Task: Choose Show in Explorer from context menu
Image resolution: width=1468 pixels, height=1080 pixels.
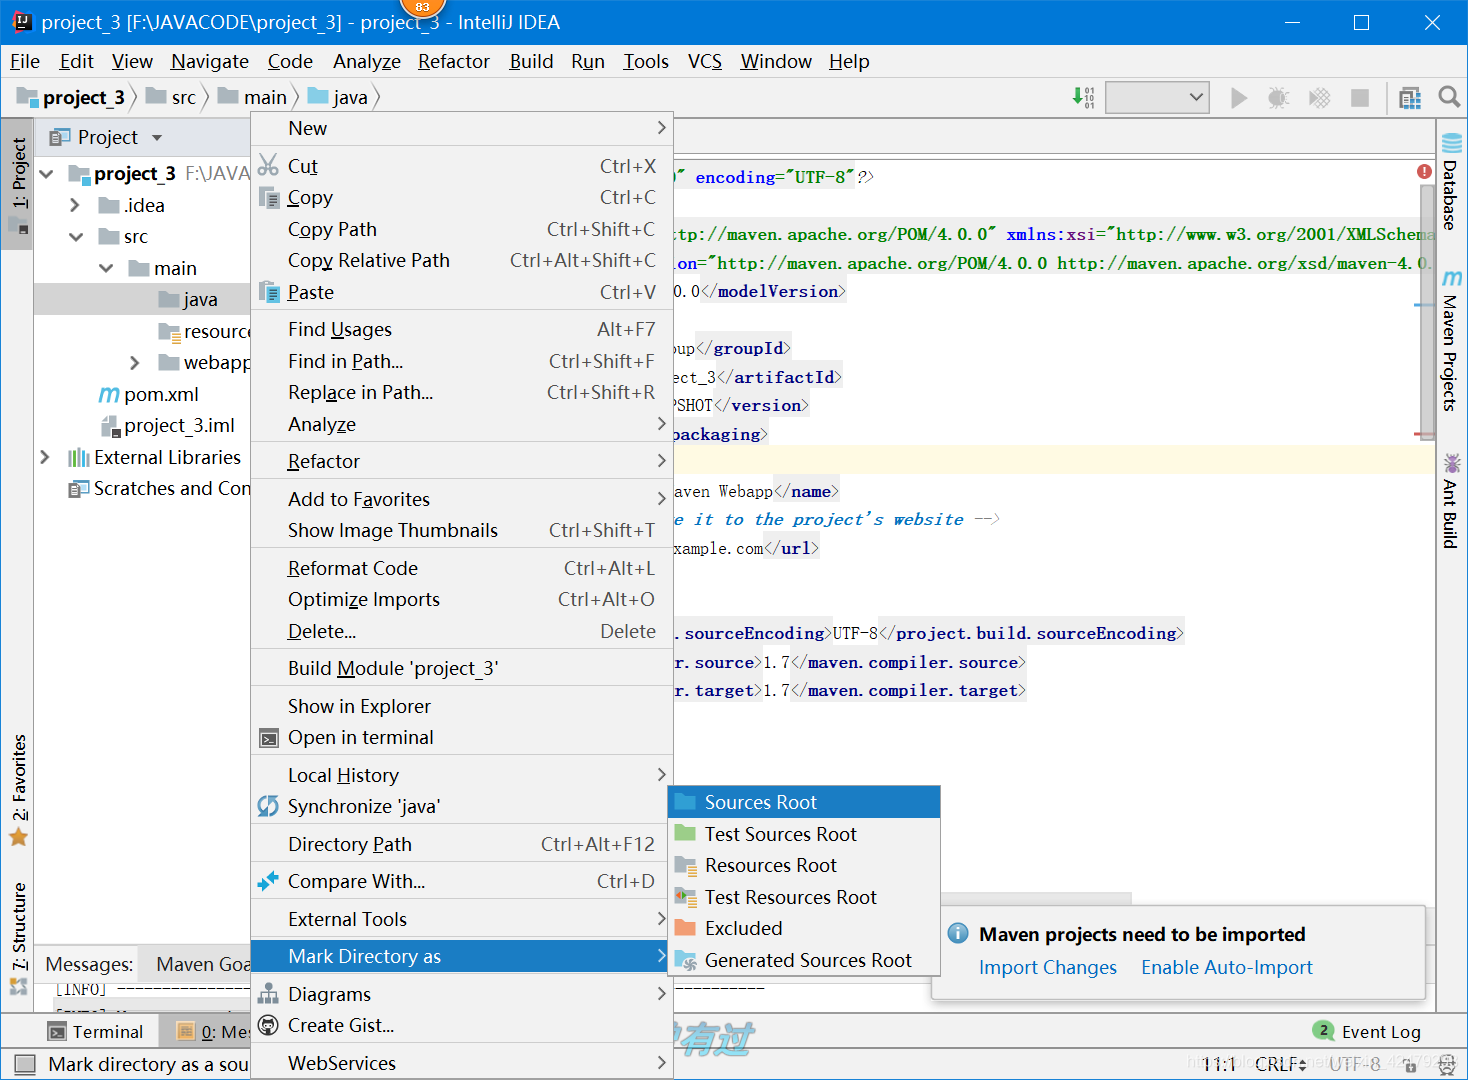Action: [x=462, y=706]
